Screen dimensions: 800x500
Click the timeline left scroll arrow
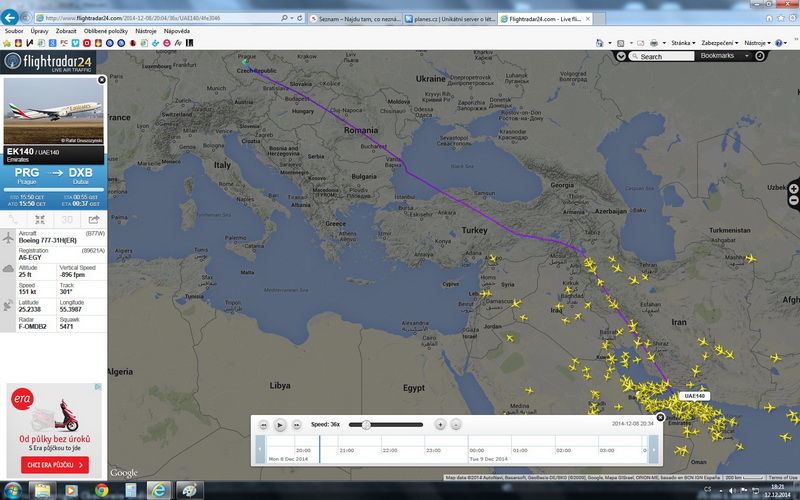[x=260, y=449]
